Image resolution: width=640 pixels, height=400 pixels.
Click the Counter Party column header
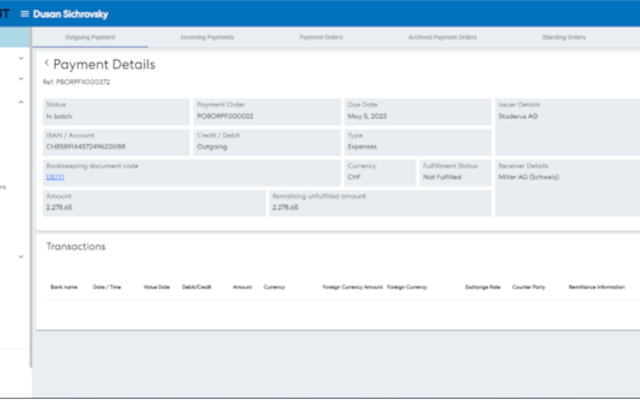[x=529, y=287]
